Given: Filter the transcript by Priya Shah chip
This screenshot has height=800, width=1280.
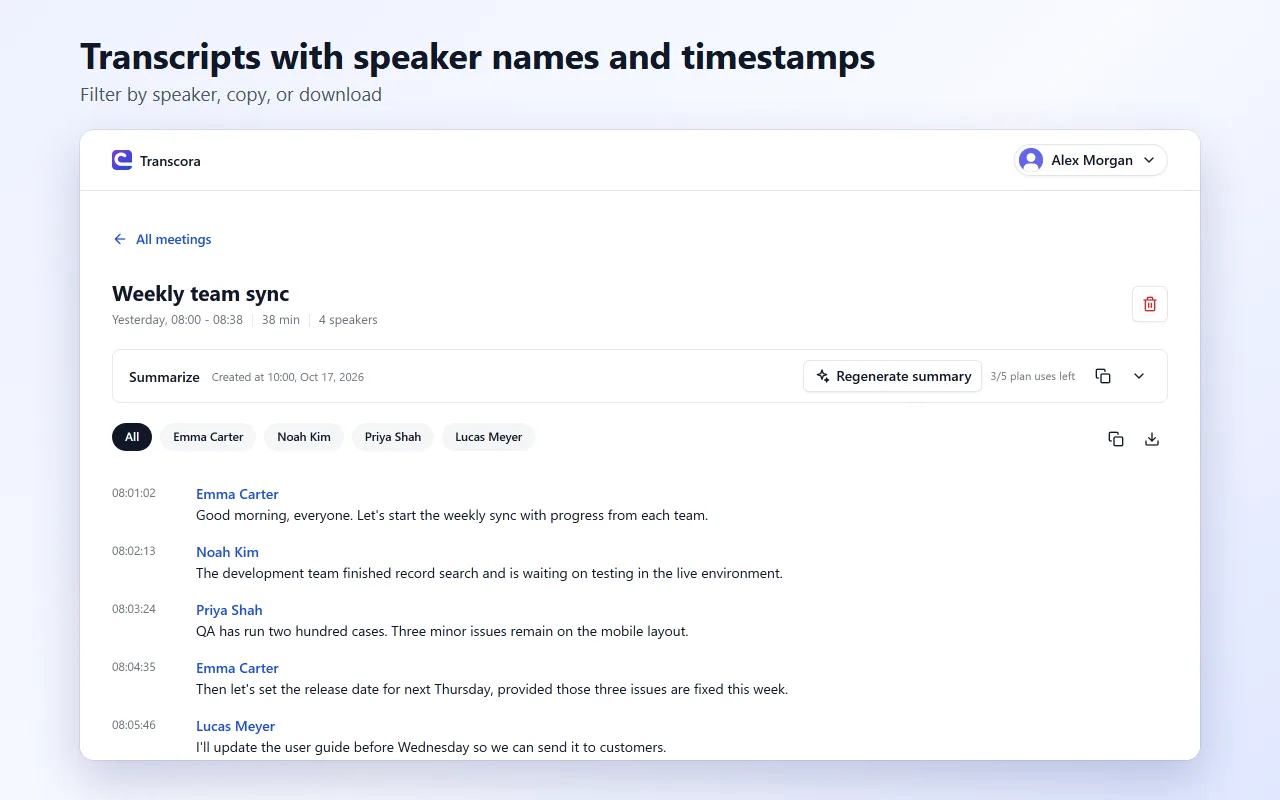Looking at the screenshot, I should [393, 437].
